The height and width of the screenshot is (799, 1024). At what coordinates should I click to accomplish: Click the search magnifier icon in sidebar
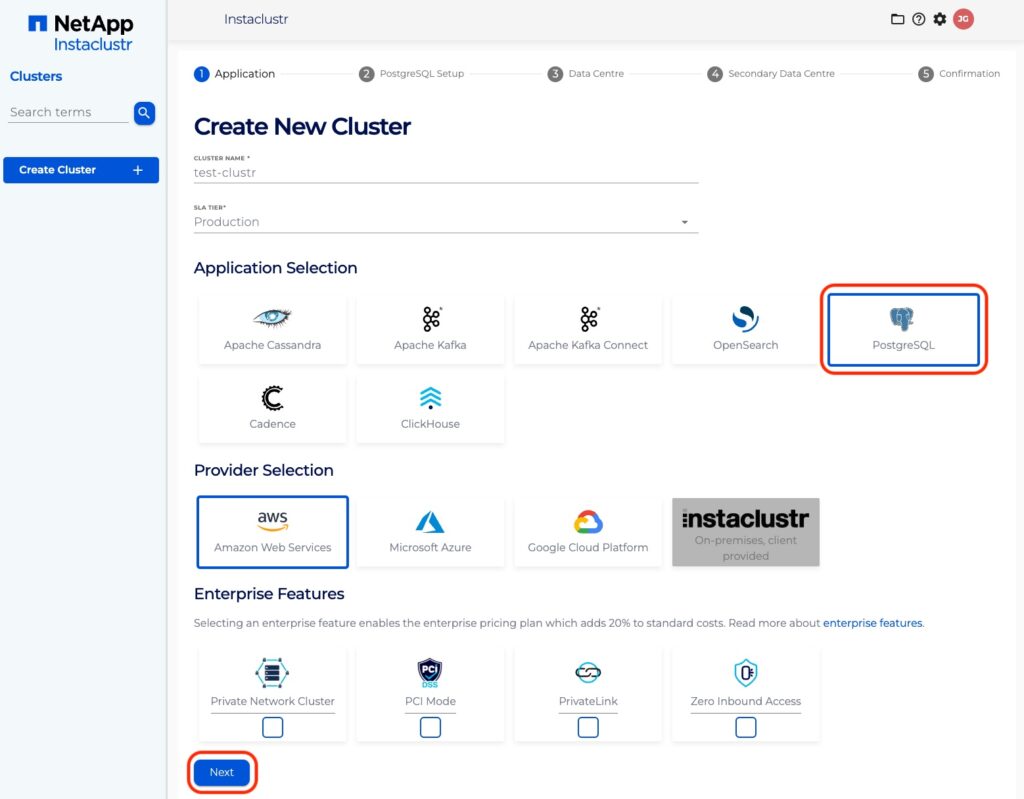point(145,113)
